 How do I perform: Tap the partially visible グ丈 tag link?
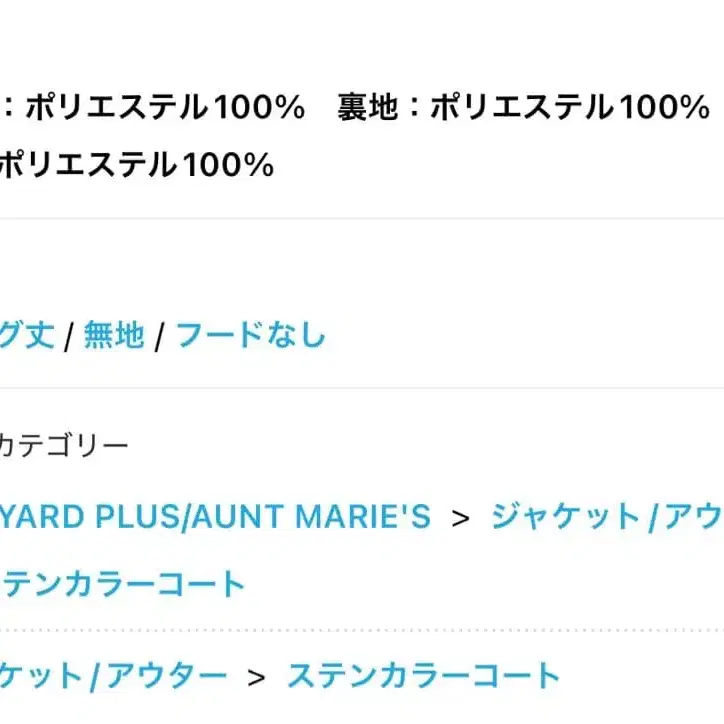point(27,335)
